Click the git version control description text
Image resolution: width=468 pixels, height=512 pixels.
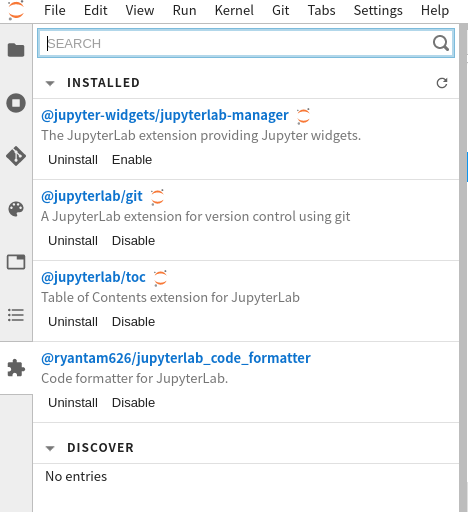tap(196, 217)
